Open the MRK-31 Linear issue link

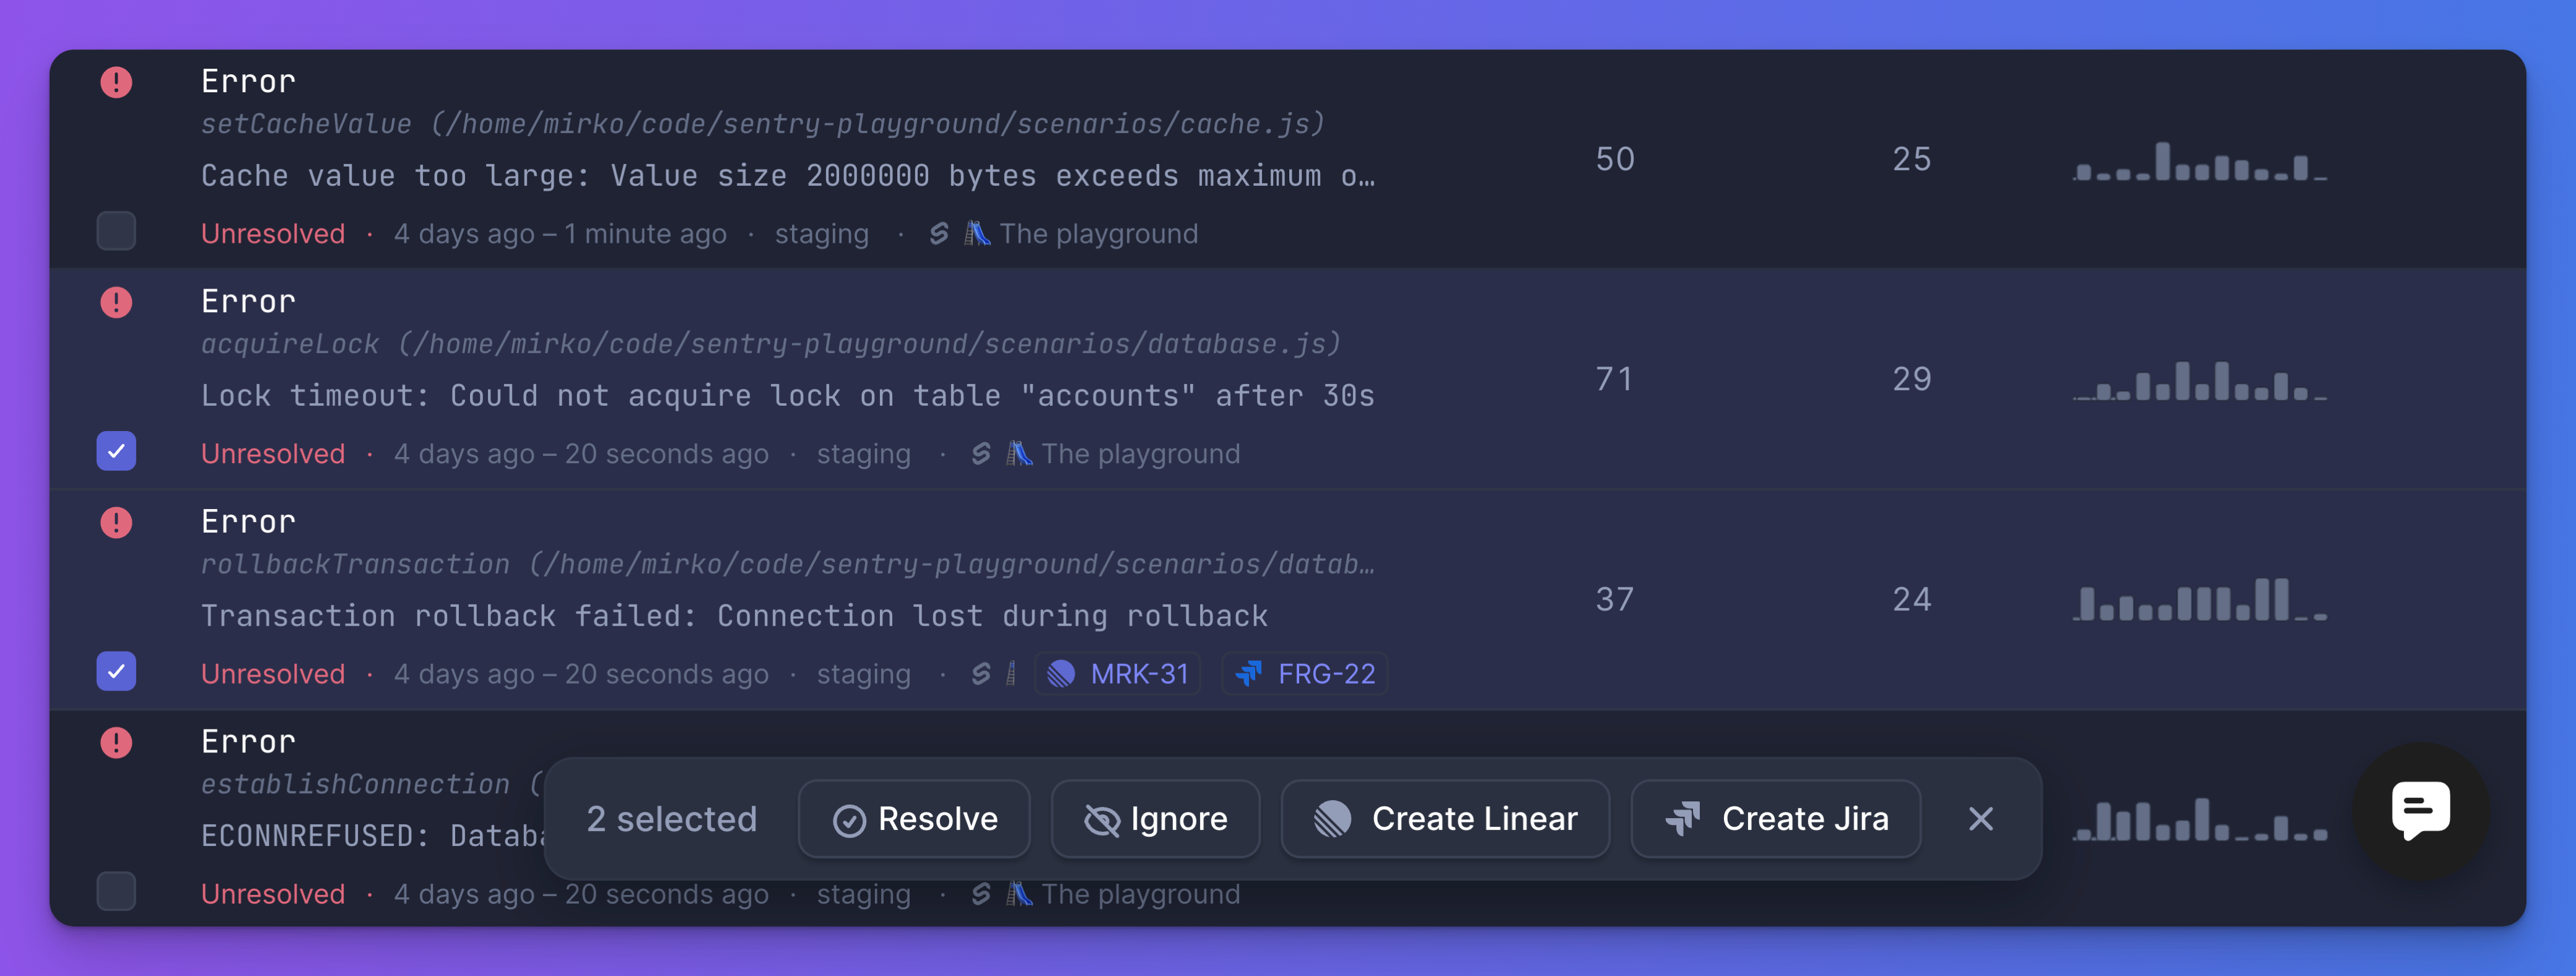coord(1117,674)
